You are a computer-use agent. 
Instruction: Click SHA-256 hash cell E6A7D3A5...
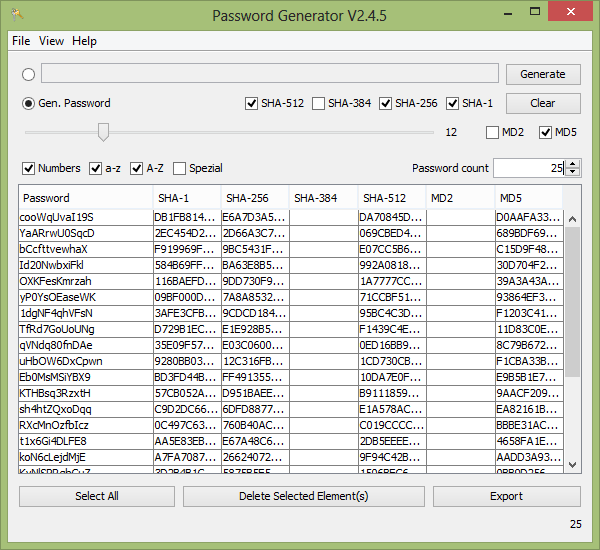point(255,217)
